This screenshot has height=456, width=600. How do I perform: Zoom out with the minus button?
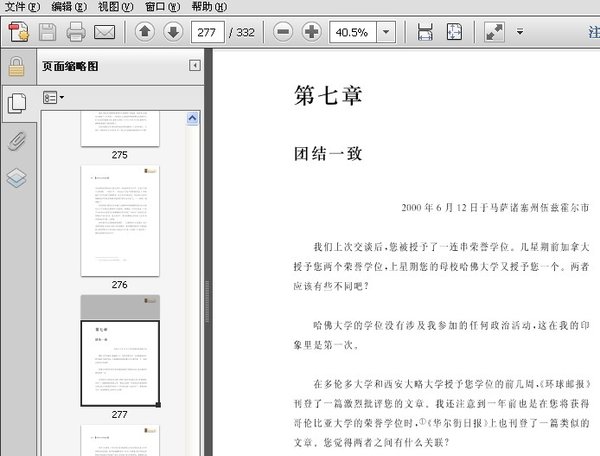283,32
